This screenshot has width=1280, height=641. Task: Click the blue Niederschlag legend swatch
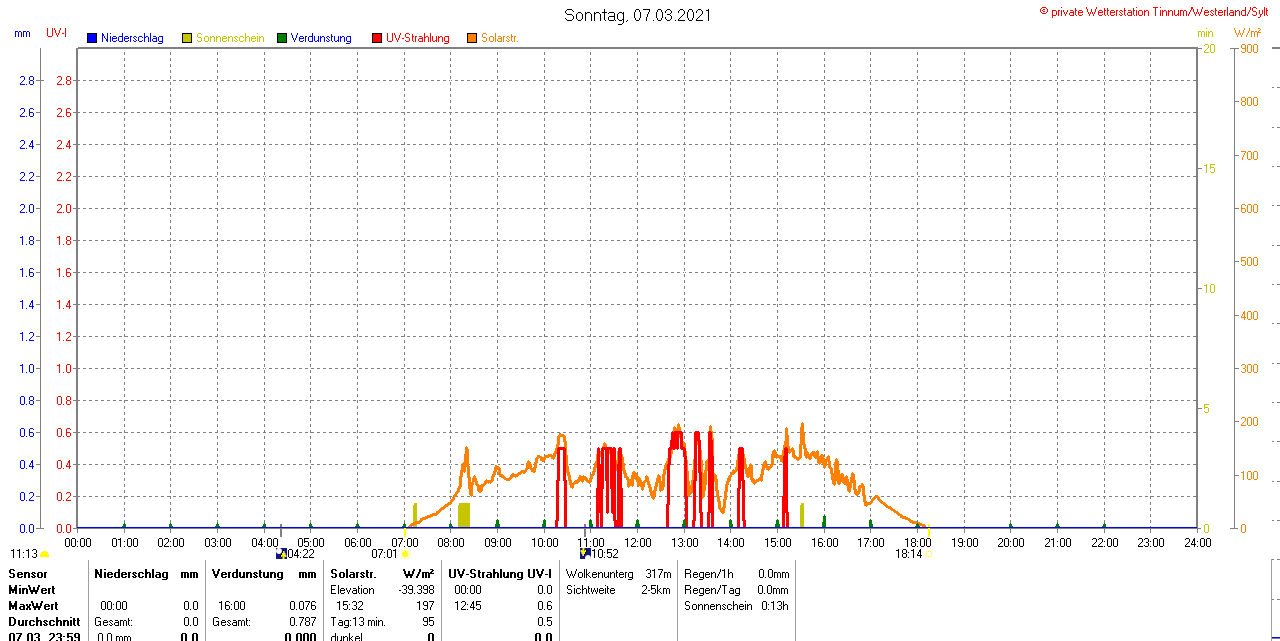(x=92, y=38)
